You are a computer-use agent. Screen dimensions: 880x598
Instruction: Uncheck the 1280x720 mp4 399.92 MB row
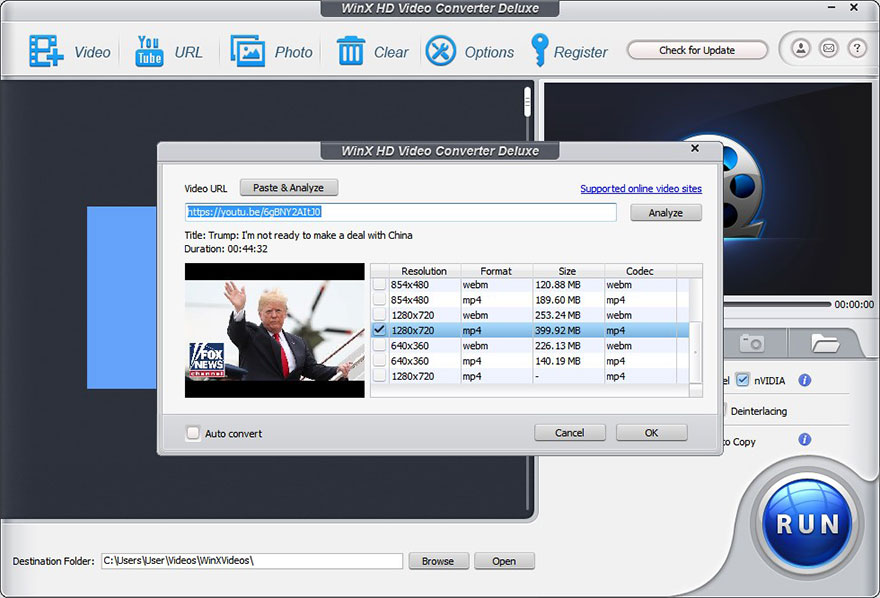[379, 330]
